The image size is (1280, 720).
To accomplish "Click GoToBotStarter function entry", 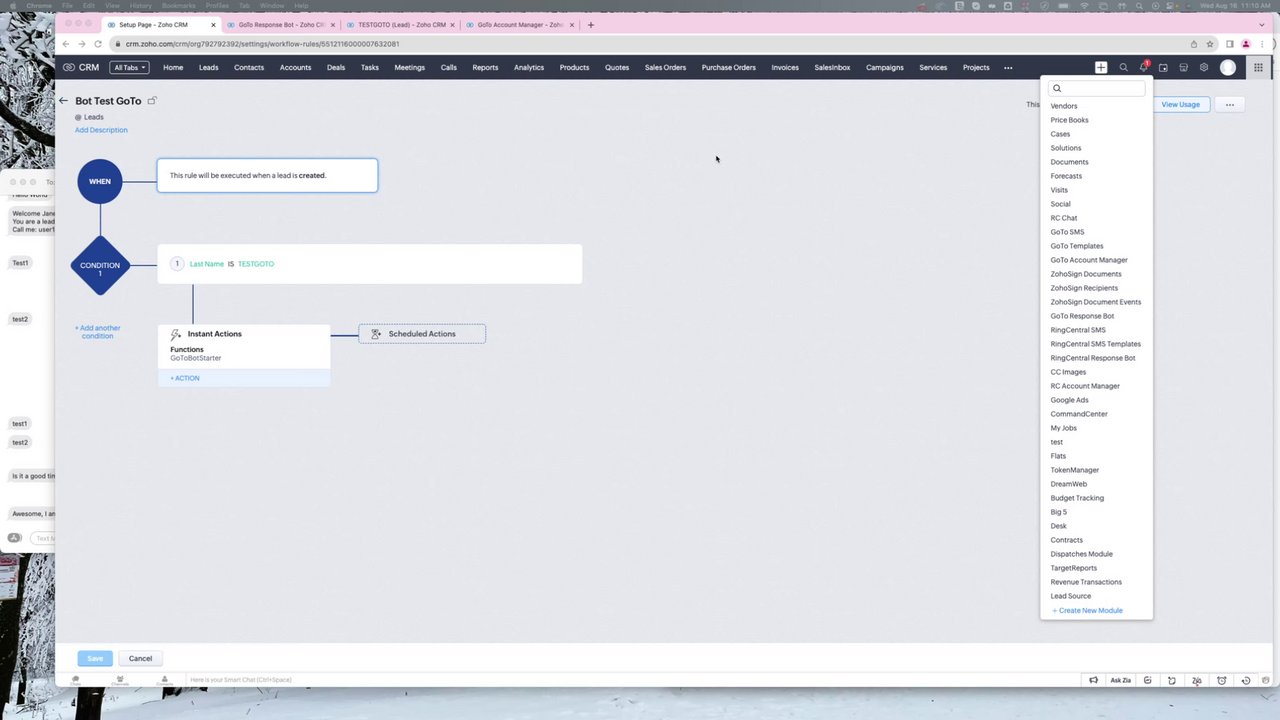I will point(196,358).
